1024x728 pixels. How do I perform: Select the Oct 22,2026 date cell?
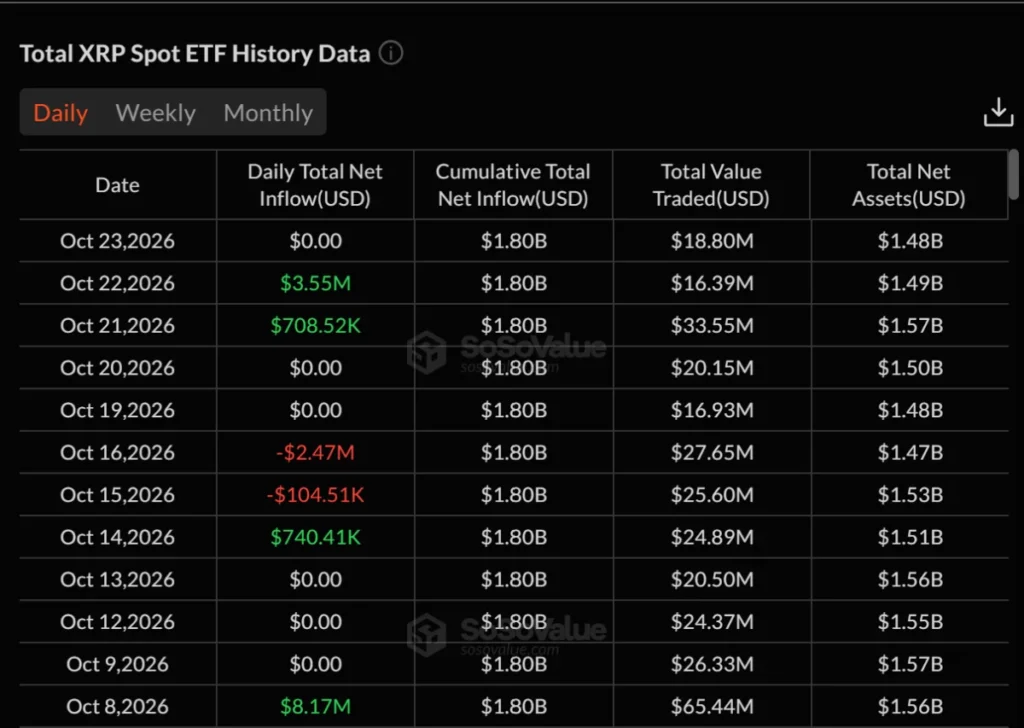[x=118, y=283]
